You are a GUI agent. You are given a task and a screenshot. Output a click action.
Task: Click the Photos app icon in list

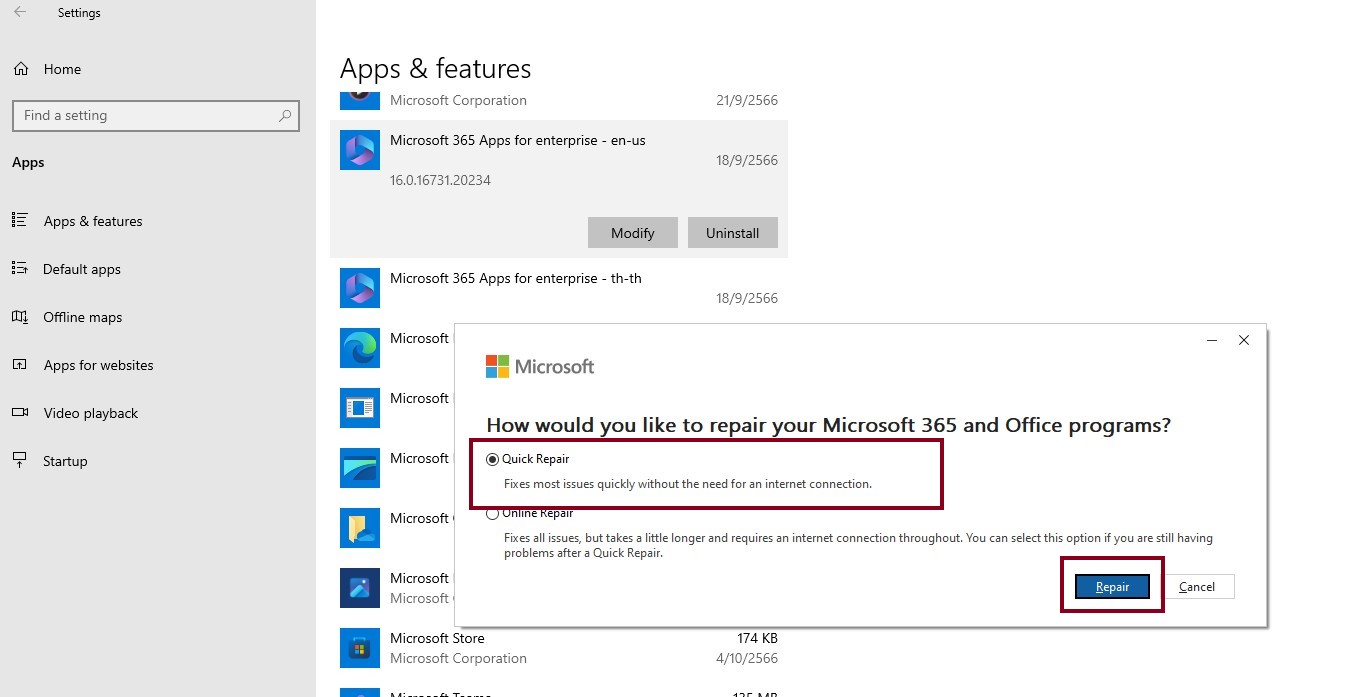(359, 588)
